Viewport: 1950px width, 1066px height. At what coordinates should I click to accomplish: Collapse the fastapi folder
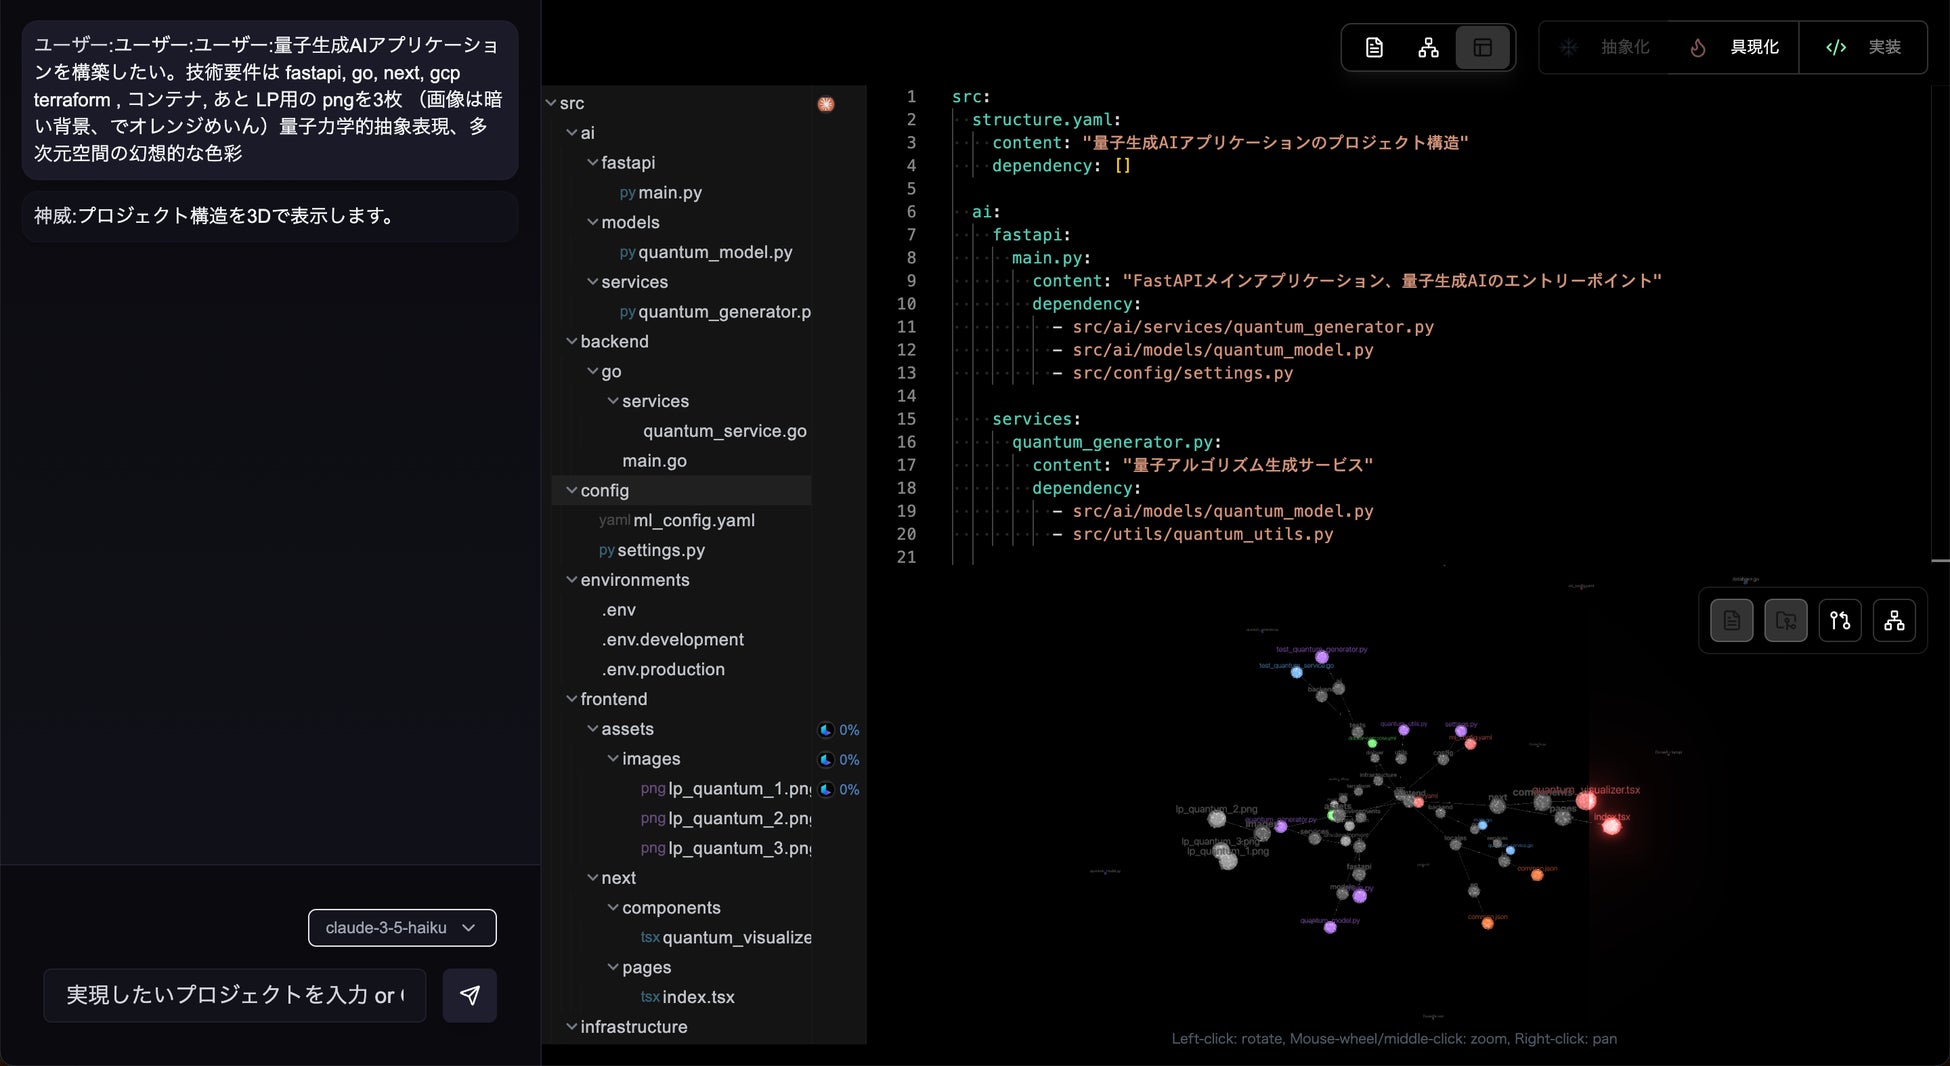[x=593, y=163]
